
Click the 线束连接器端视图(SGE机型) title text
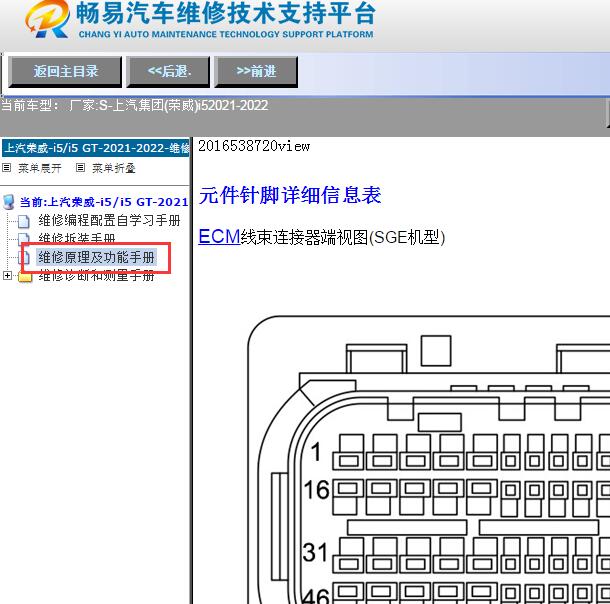coord(343,237)
